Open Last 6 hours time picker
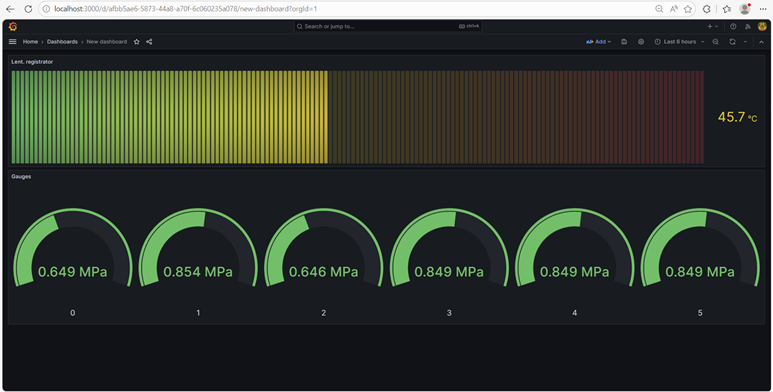The width and height of the screenshot is (773, 392). coord(679,42)
